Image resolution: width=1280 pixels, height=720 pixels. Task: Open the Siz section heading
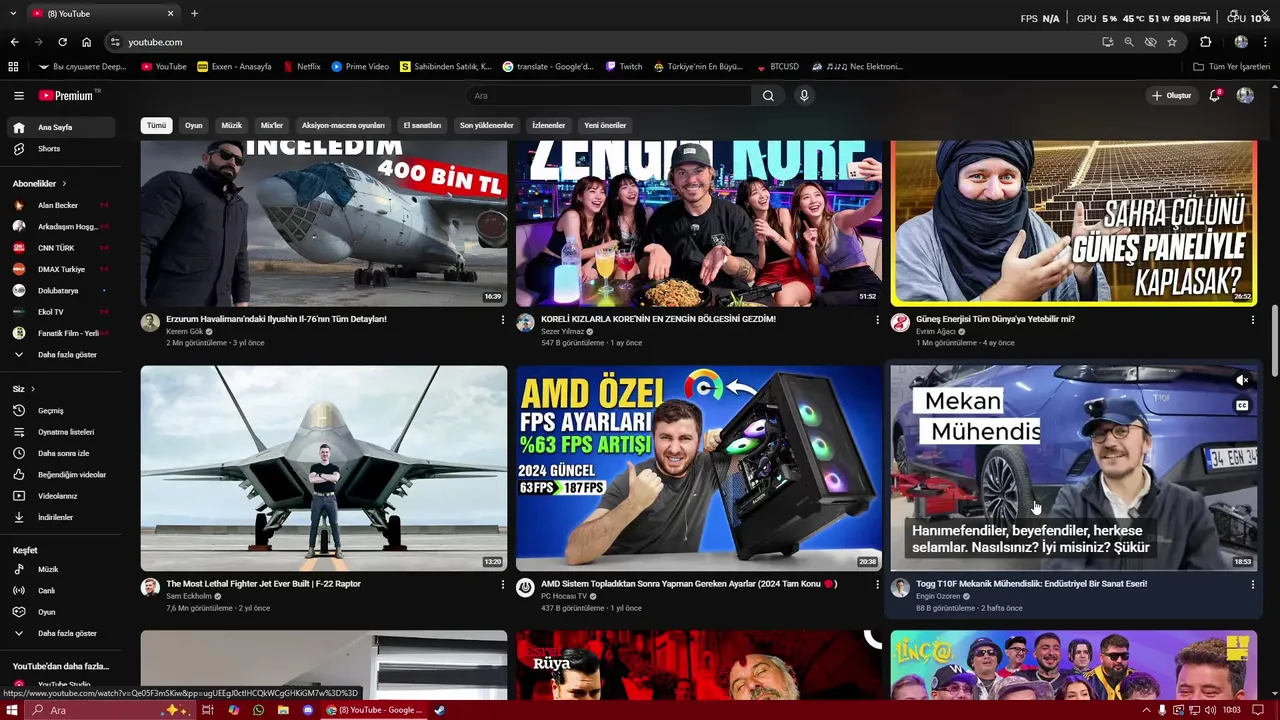tap(23, 389)
